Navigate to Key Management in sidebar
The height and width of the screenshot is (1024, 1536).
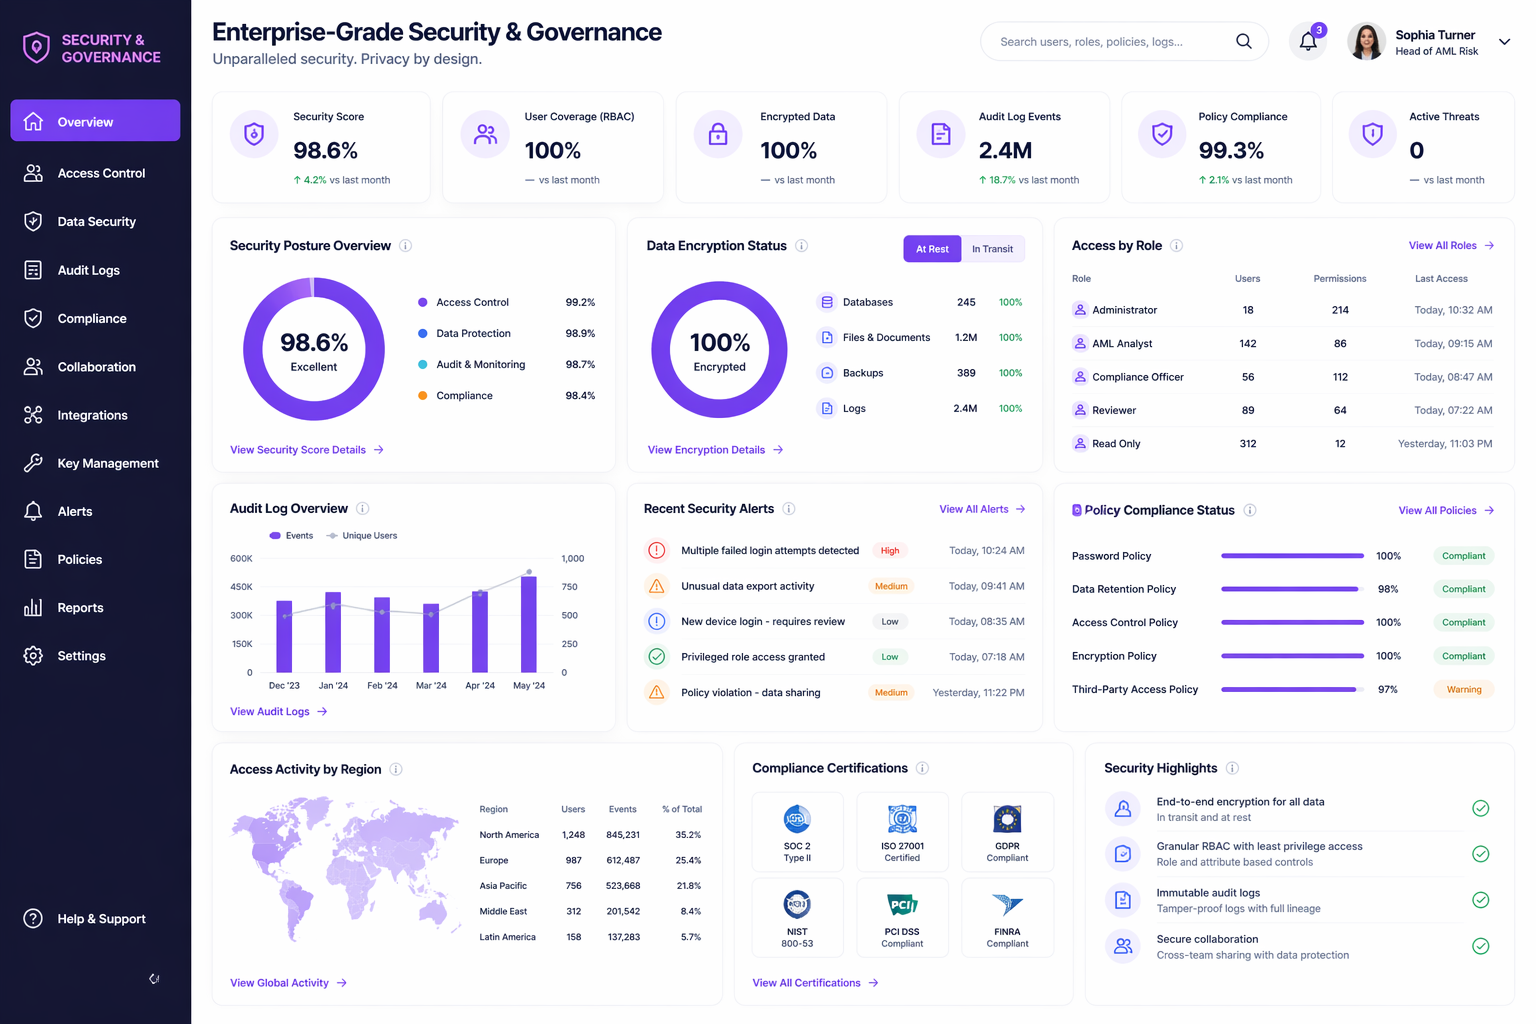click(95, 463)
